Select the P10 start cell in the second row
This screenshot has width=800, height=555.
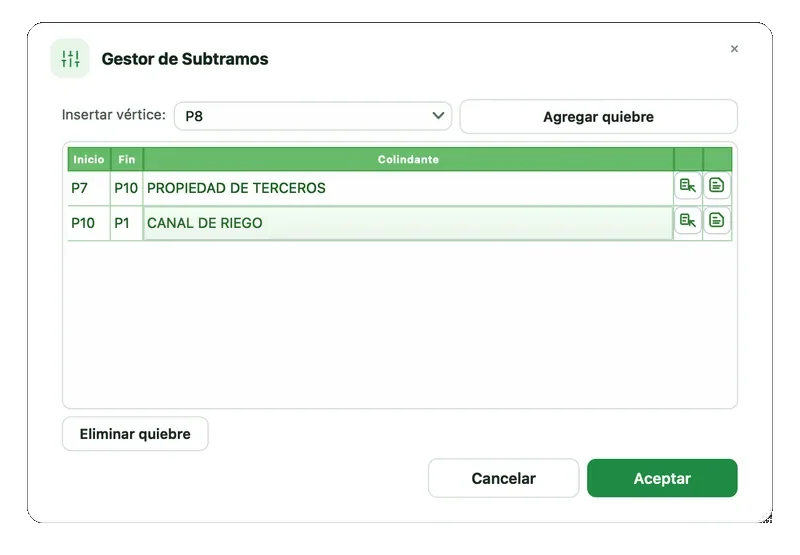click(89, 223)
